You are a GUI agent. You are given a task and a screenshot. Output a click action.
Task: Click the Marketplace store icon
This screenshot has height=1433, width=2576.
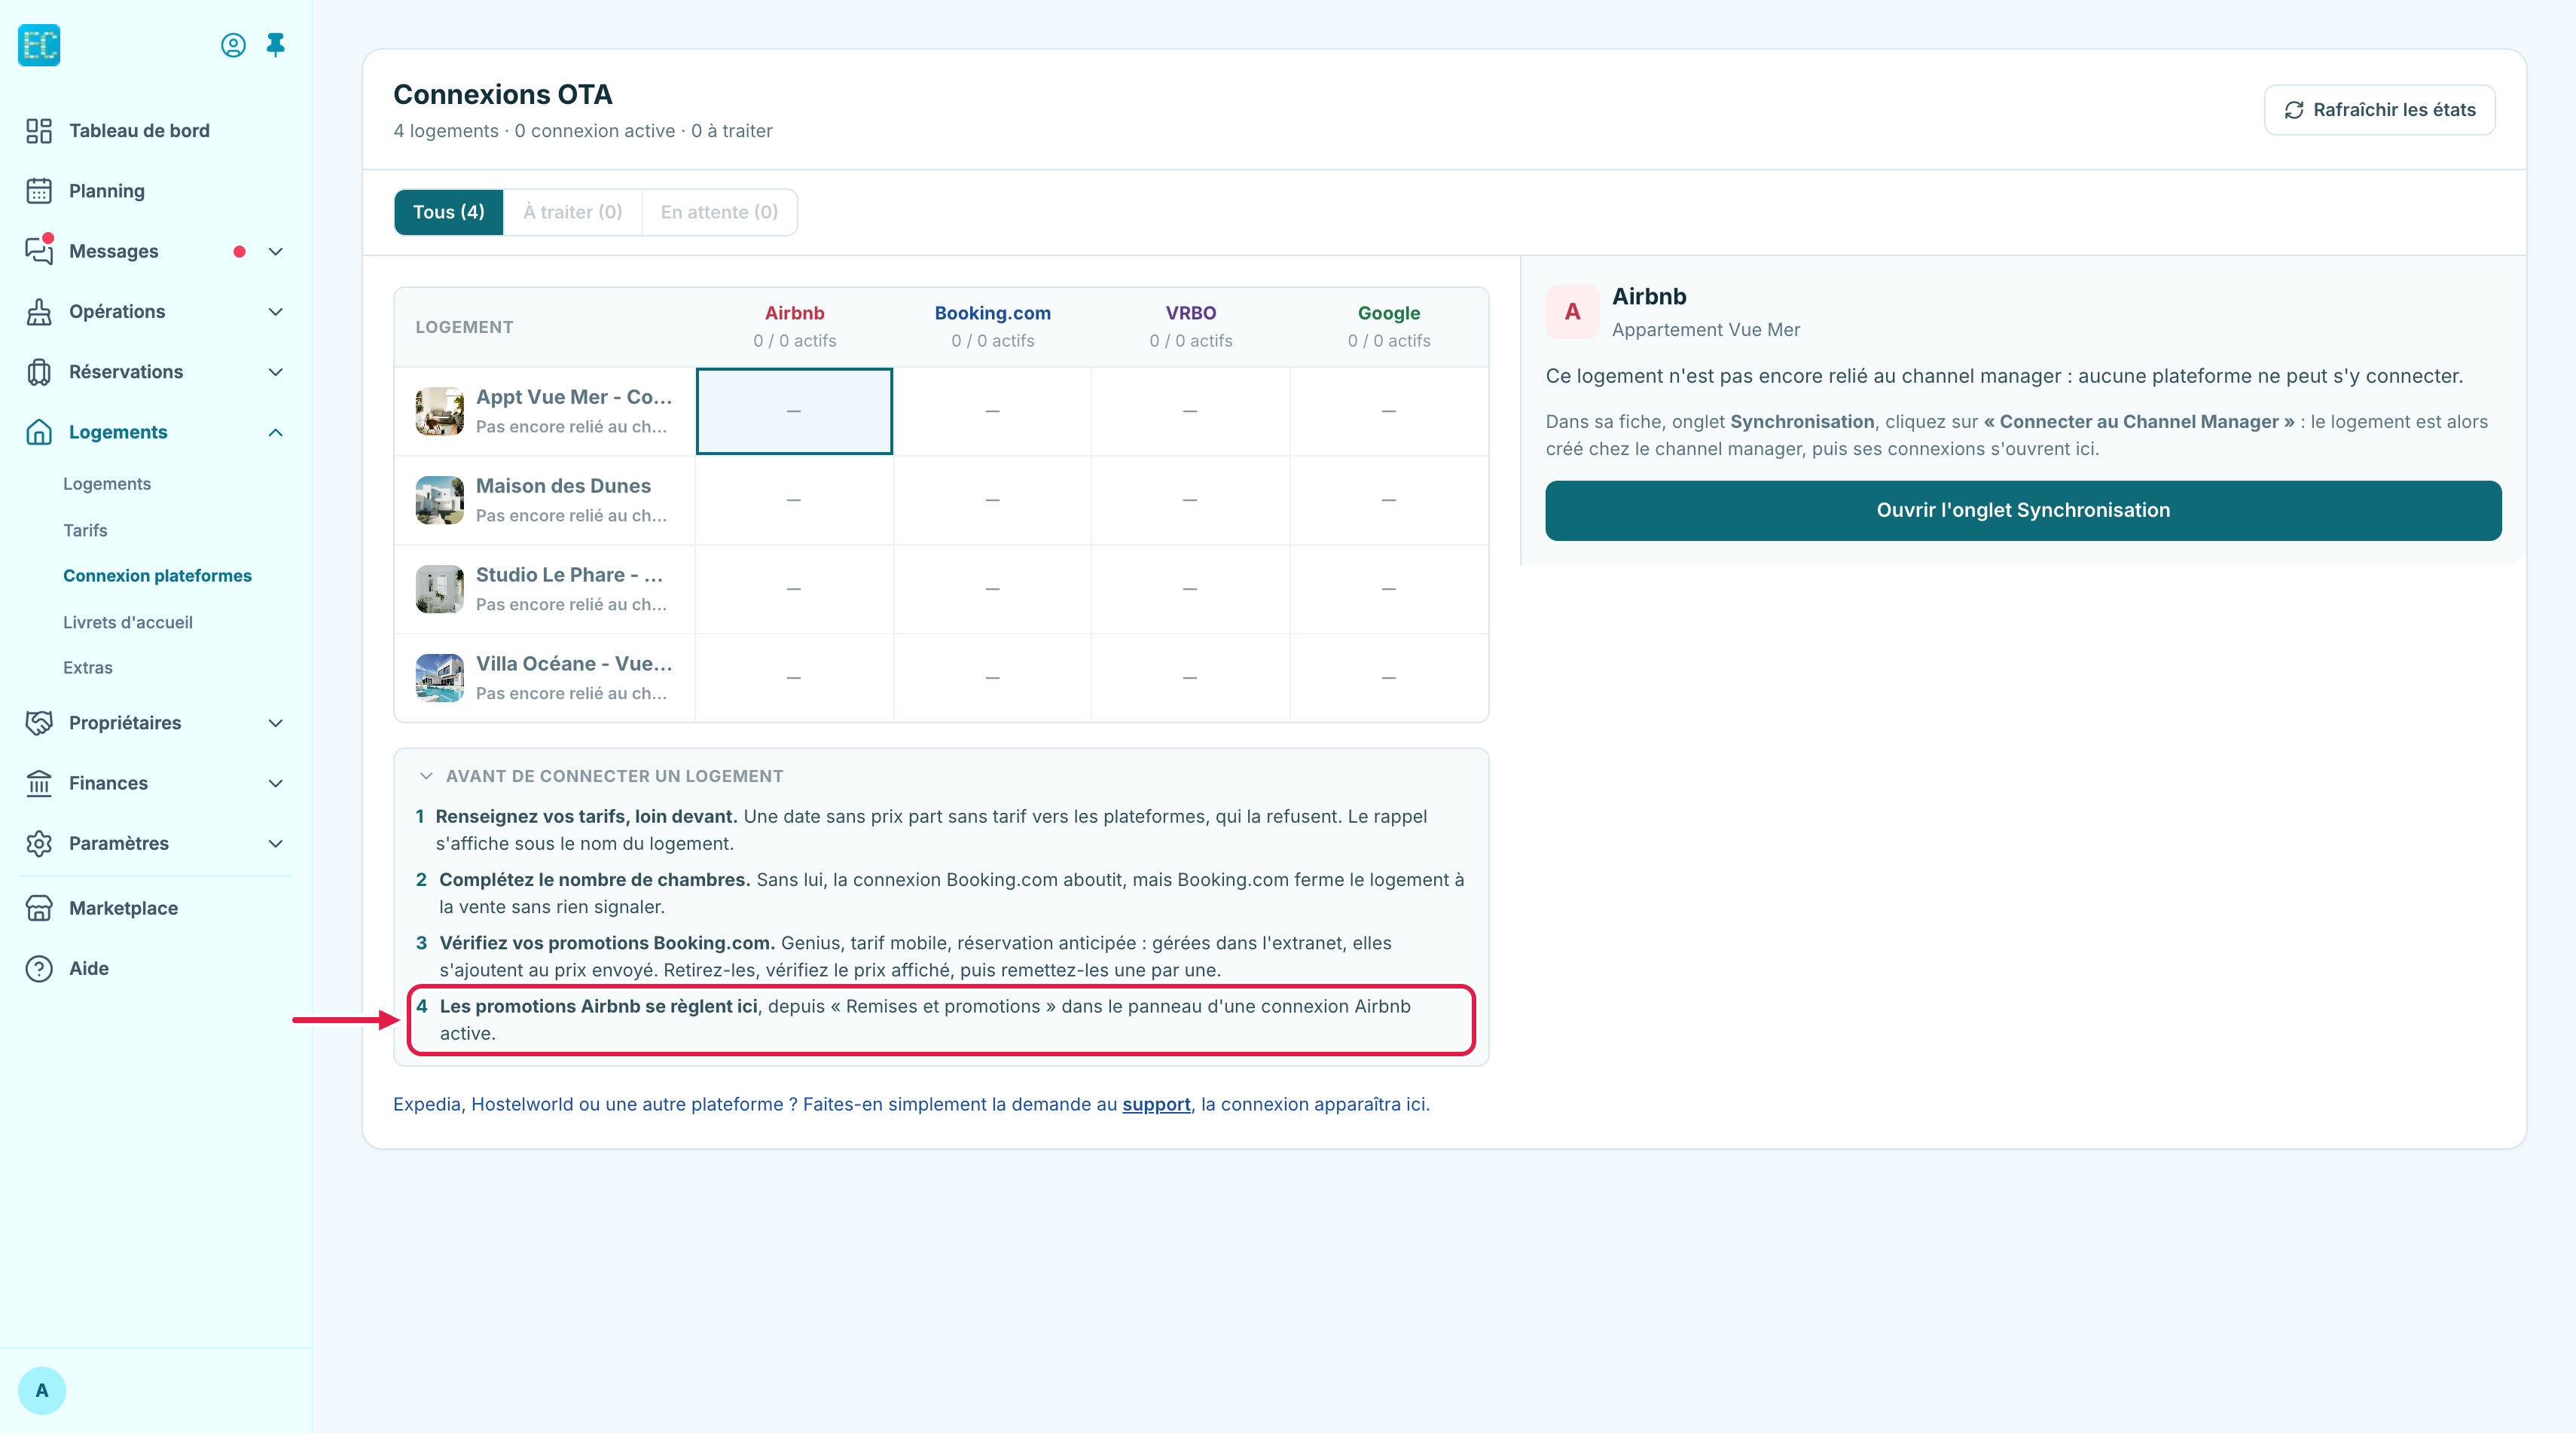39,908
